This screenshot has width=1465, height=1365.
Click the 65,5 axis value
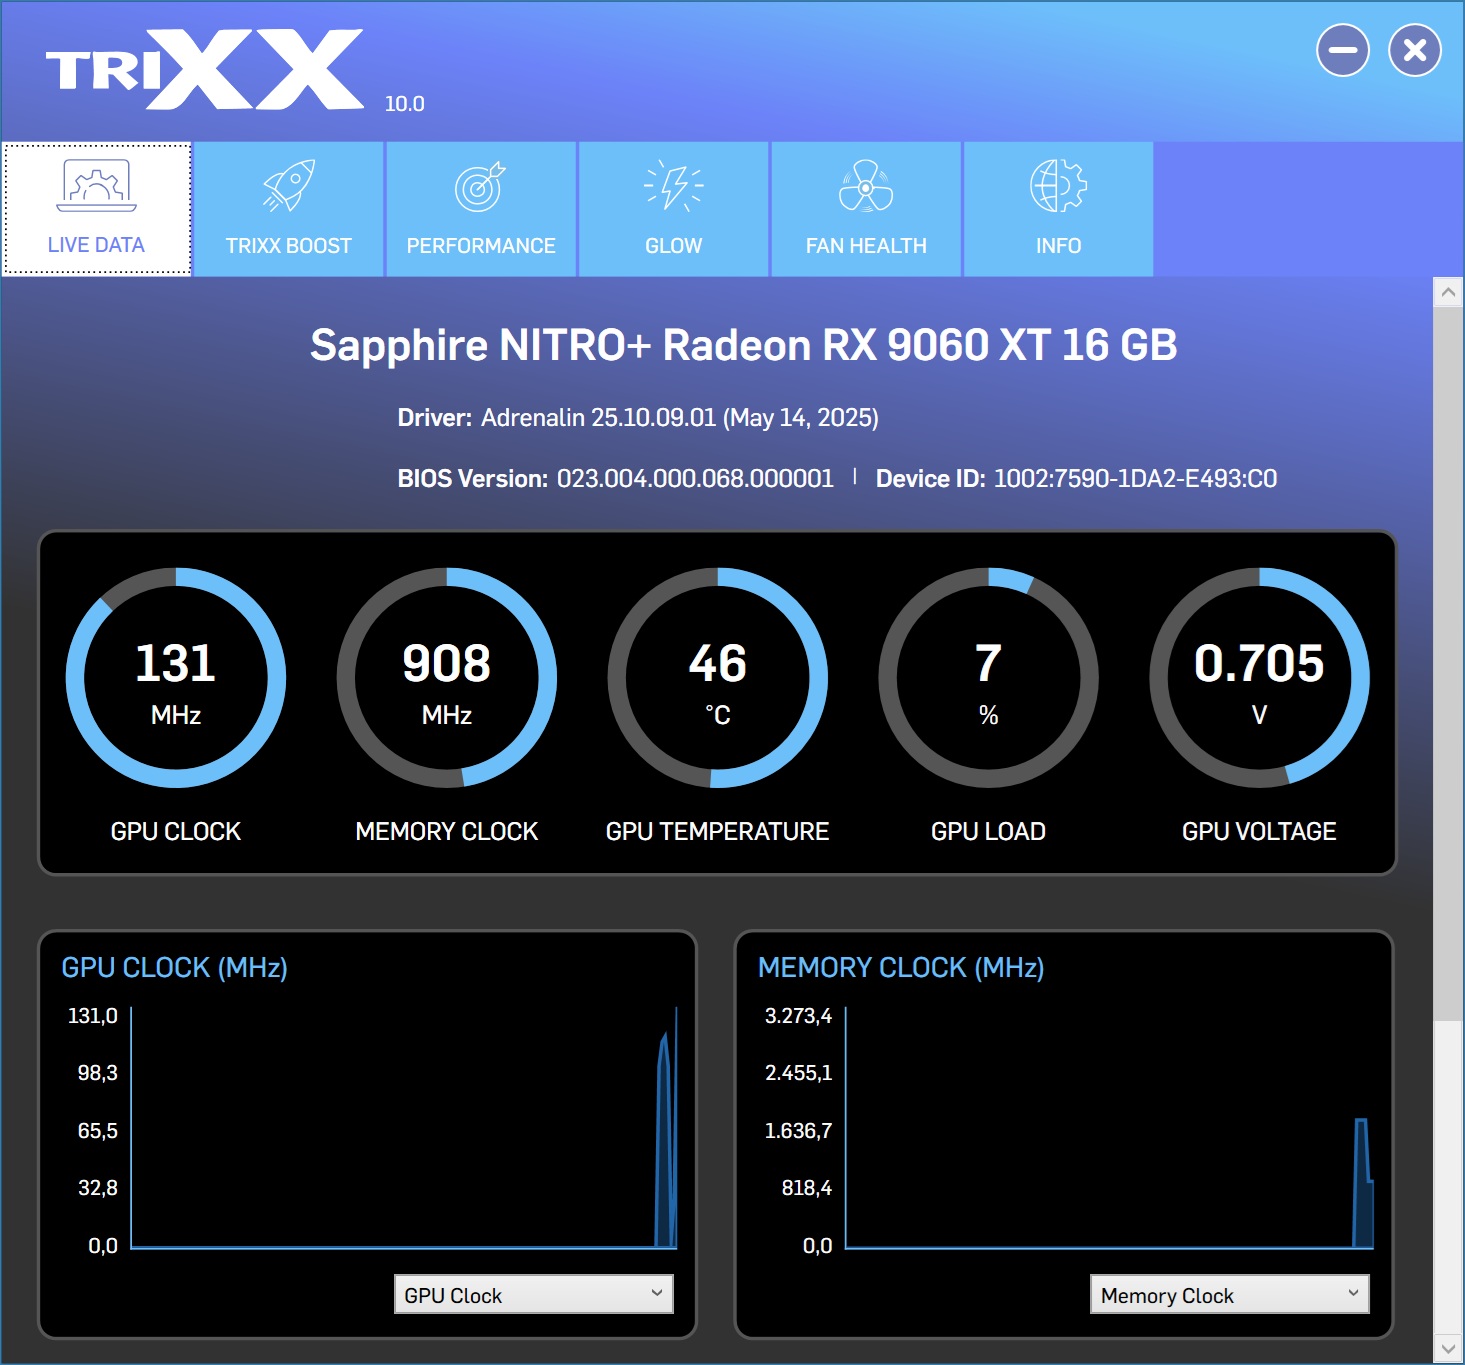[x=98, y=1131]
